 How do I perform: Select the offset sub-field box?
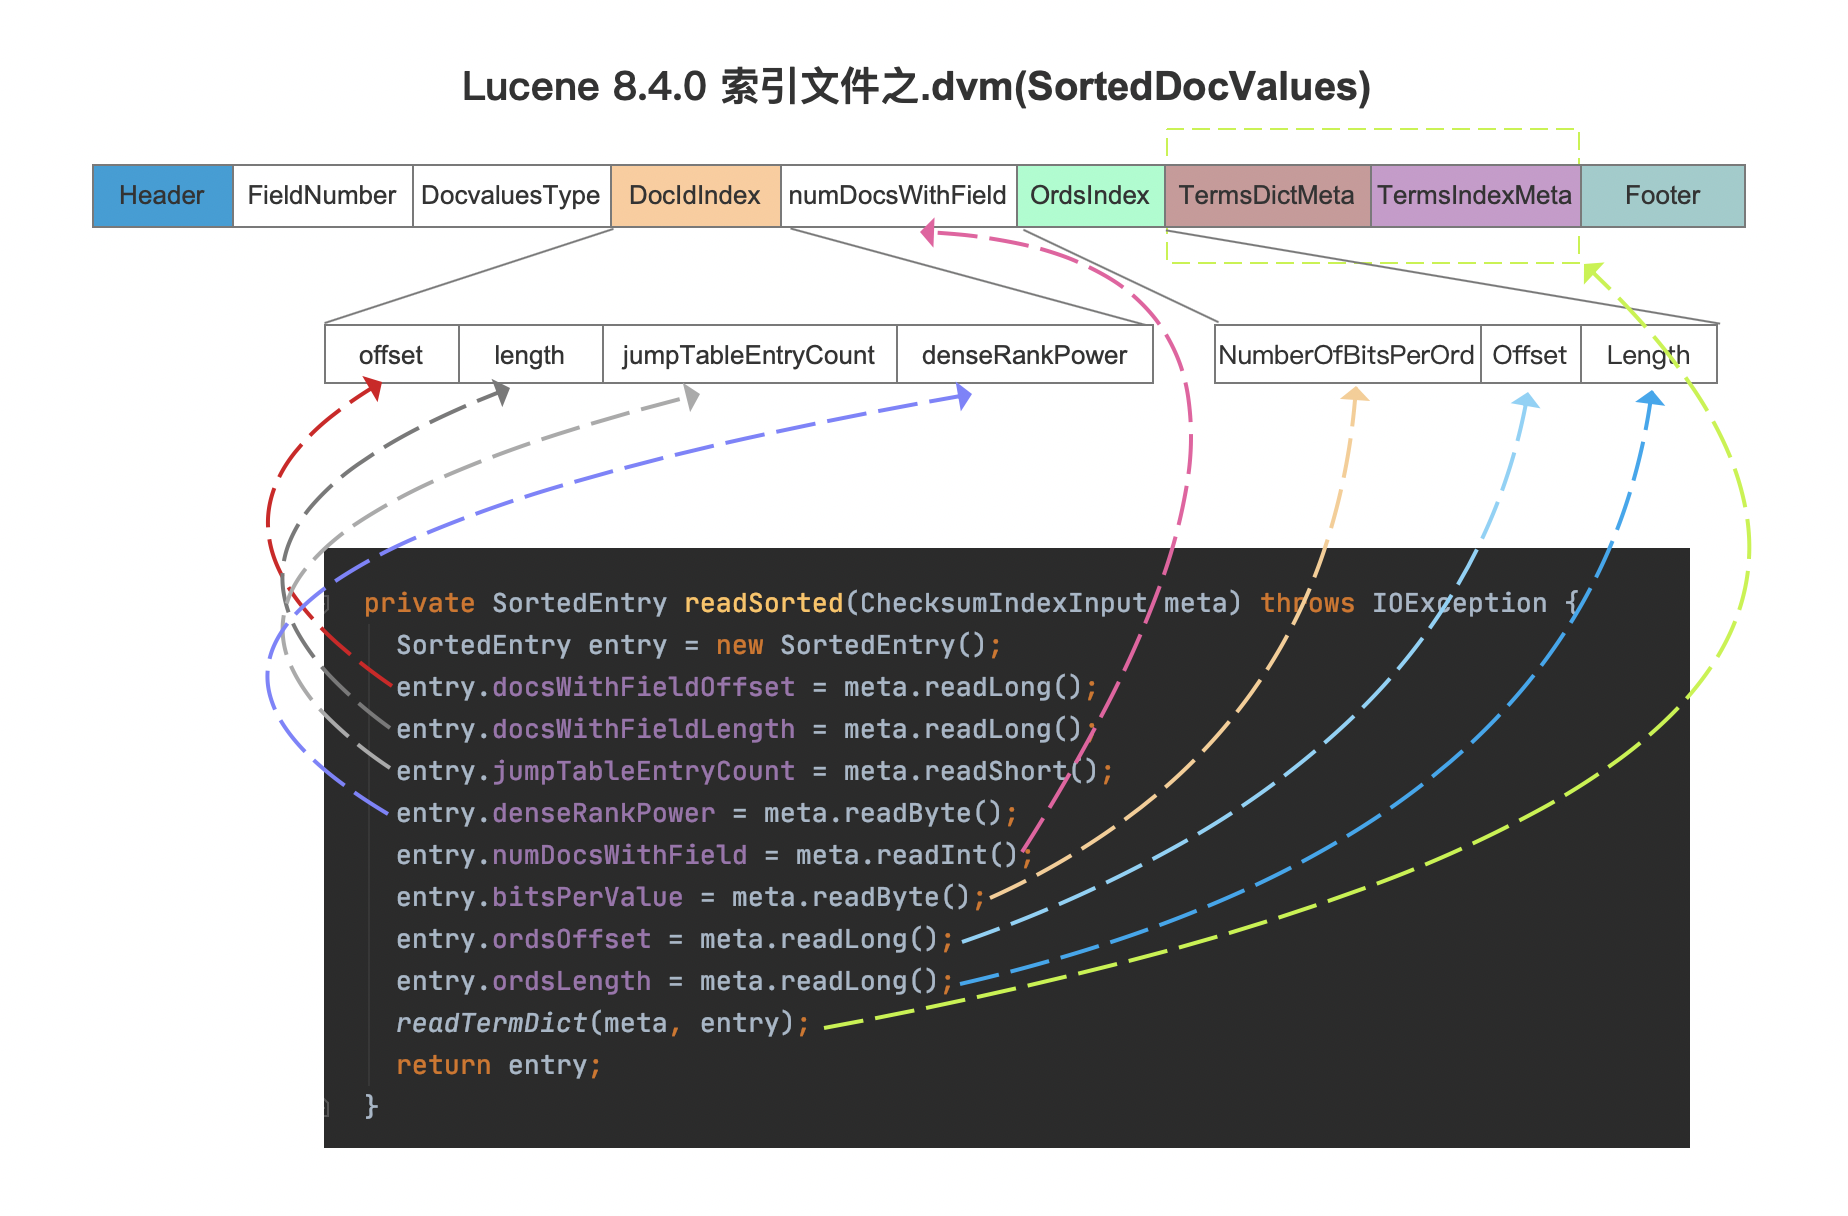tap(391, 355)
